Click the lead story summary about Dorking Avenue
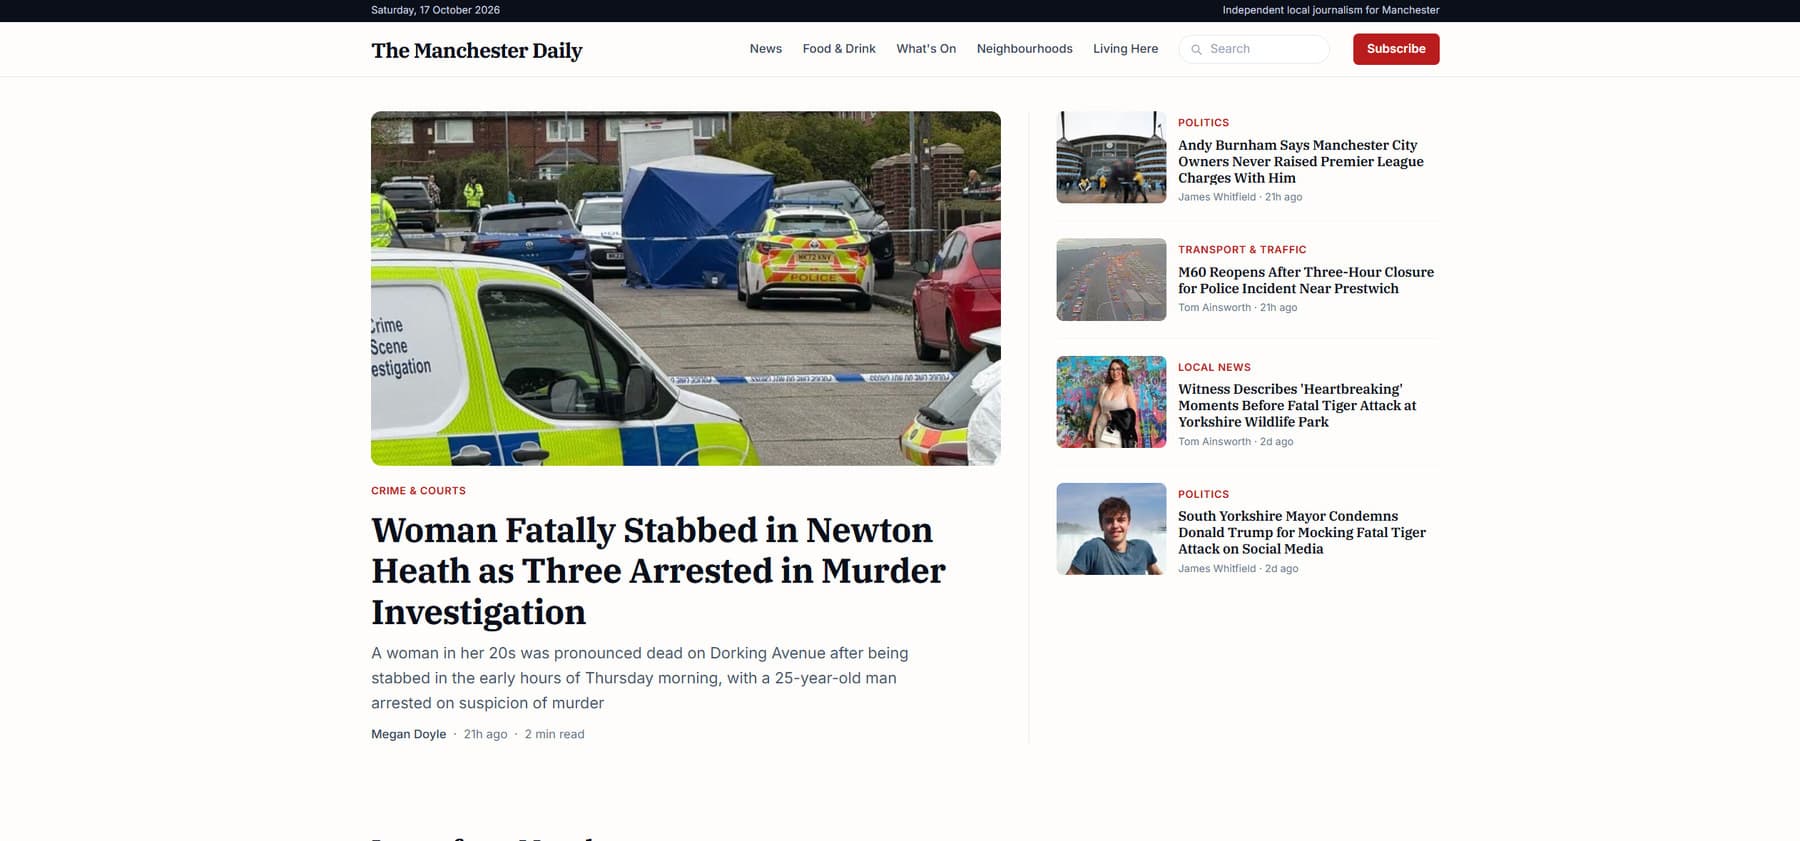Image resolution: width=1800 pixels, height=841 pixels. pos(640,678)
